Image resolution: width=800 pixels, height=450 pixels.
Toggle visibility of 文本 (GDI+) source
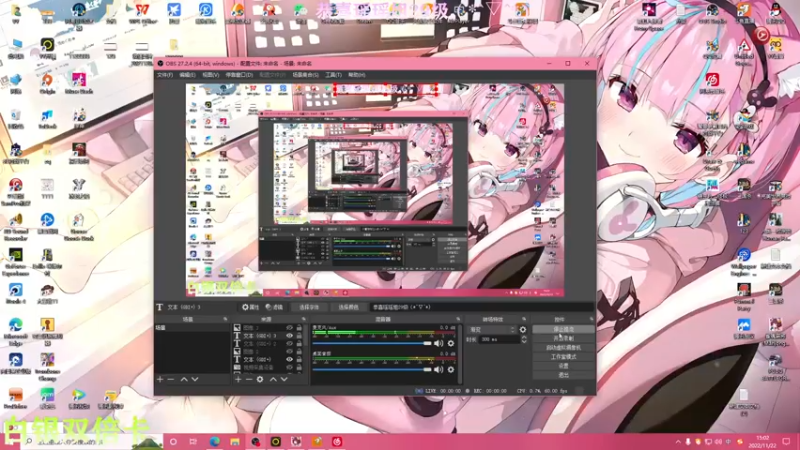[289, 359]
